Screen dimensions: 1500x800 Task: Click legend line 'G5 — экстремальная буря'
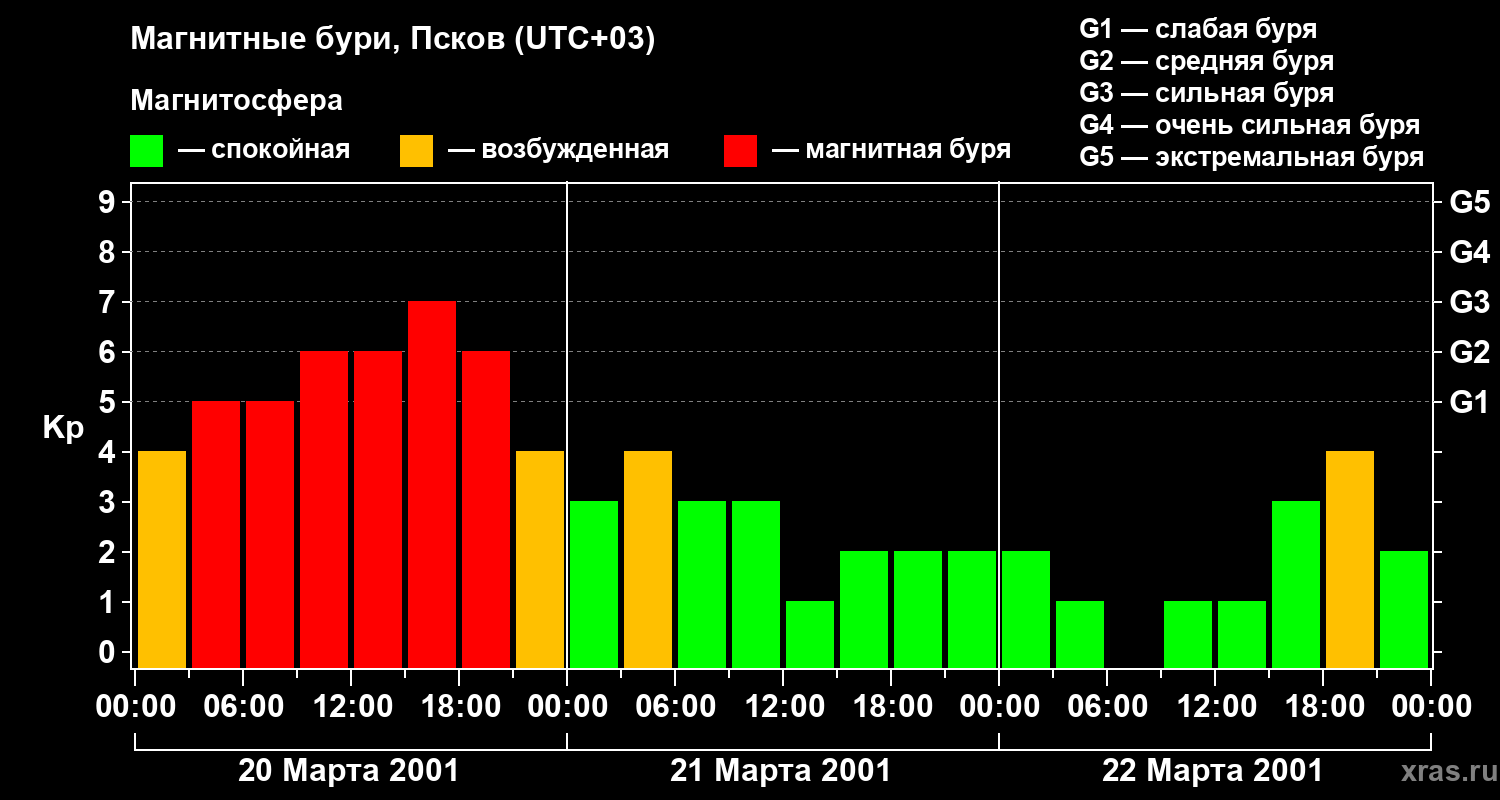pos(1252,157)
